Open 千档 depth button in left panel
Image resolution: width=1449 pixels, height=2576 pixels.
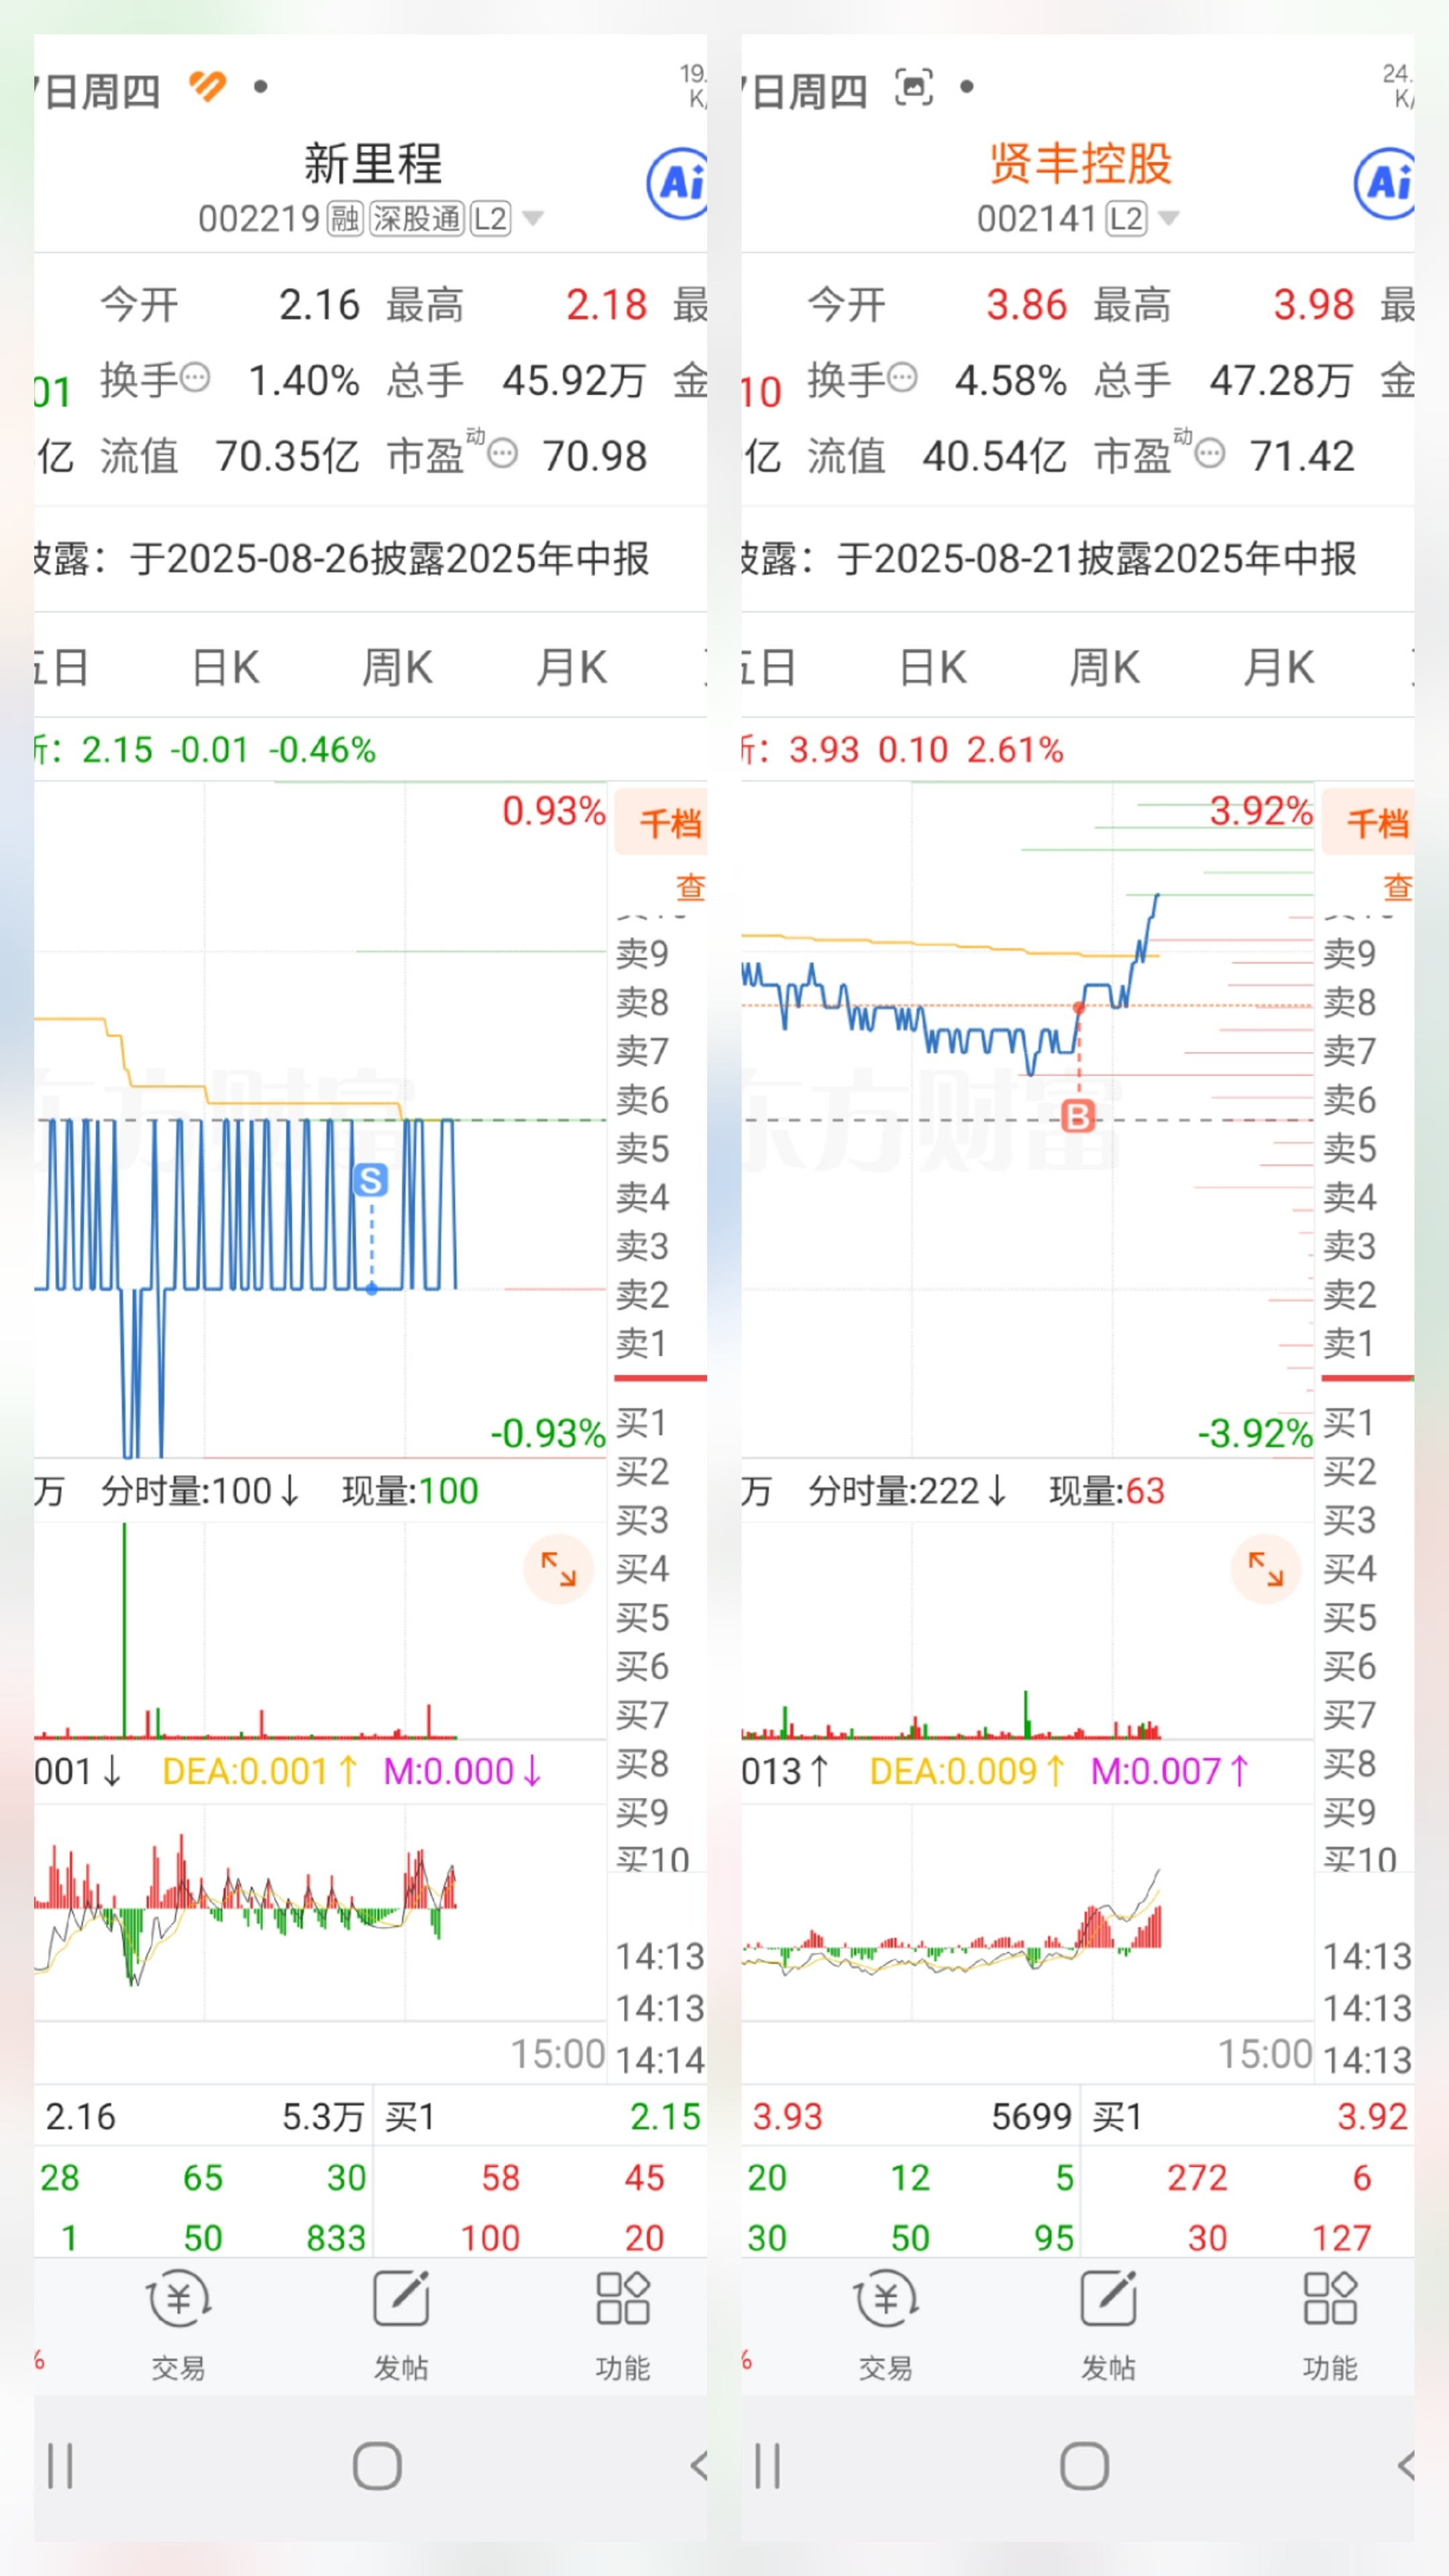[661, 822]
